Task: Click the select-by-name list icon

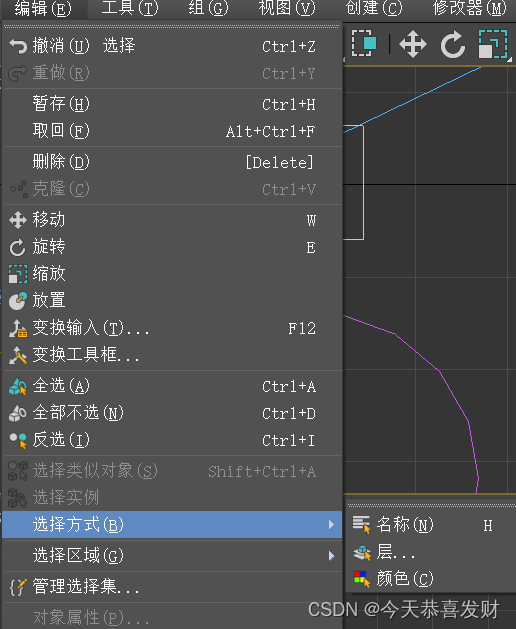Action: click(x=362, y=525)
